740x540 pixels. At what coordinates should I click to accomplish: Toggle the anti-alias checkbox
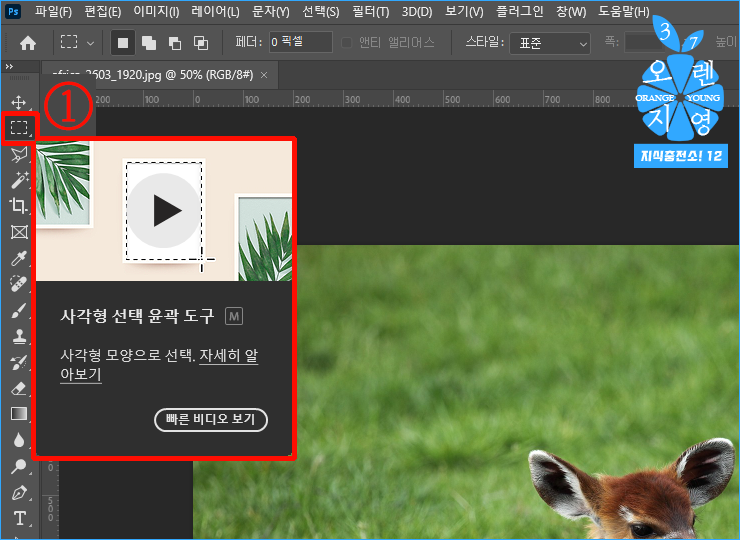[x=346, y=42]
